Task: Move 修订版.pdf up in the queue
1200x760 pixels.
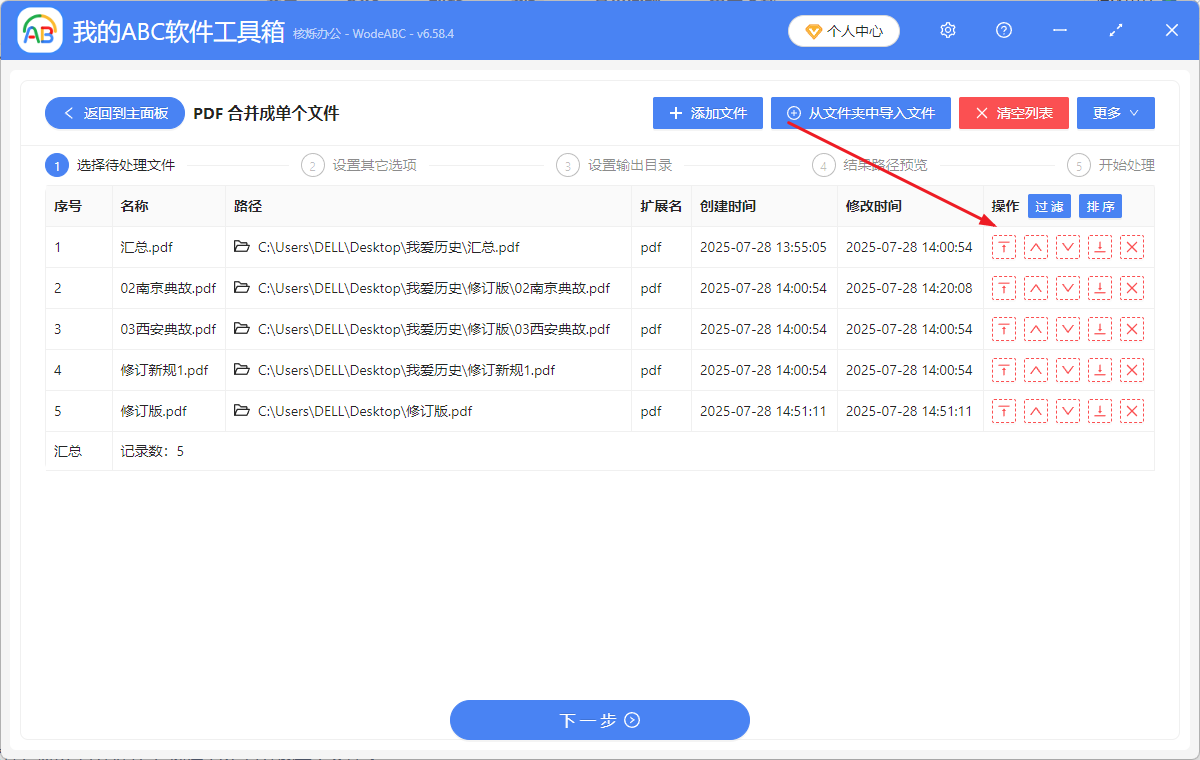Action: (x=1035, y=410)
